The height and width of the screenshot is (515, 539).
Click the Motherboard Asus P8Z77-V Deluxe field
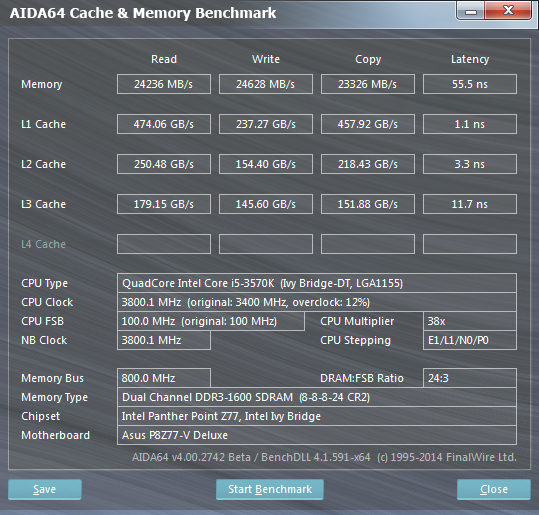317,435
